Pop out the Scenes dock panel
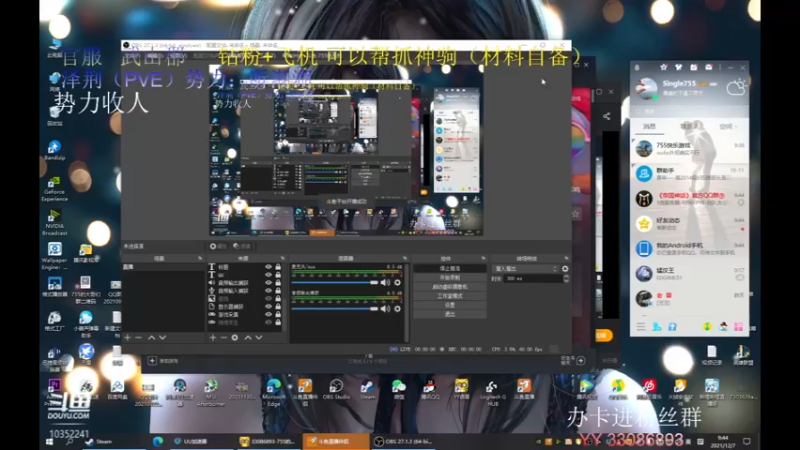 click(x=199, y=259)
